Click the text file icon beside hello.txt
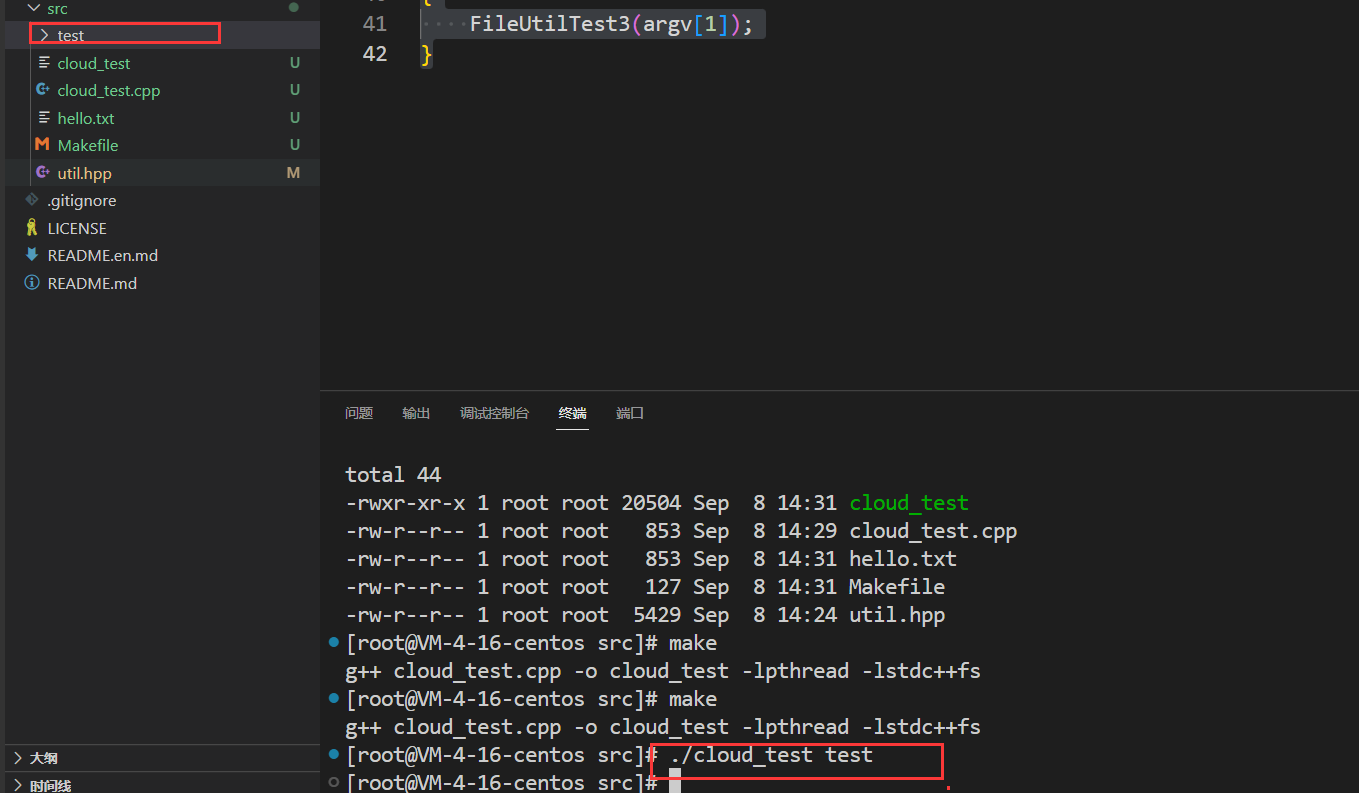The image size is (1359, 793). [44, 118]
